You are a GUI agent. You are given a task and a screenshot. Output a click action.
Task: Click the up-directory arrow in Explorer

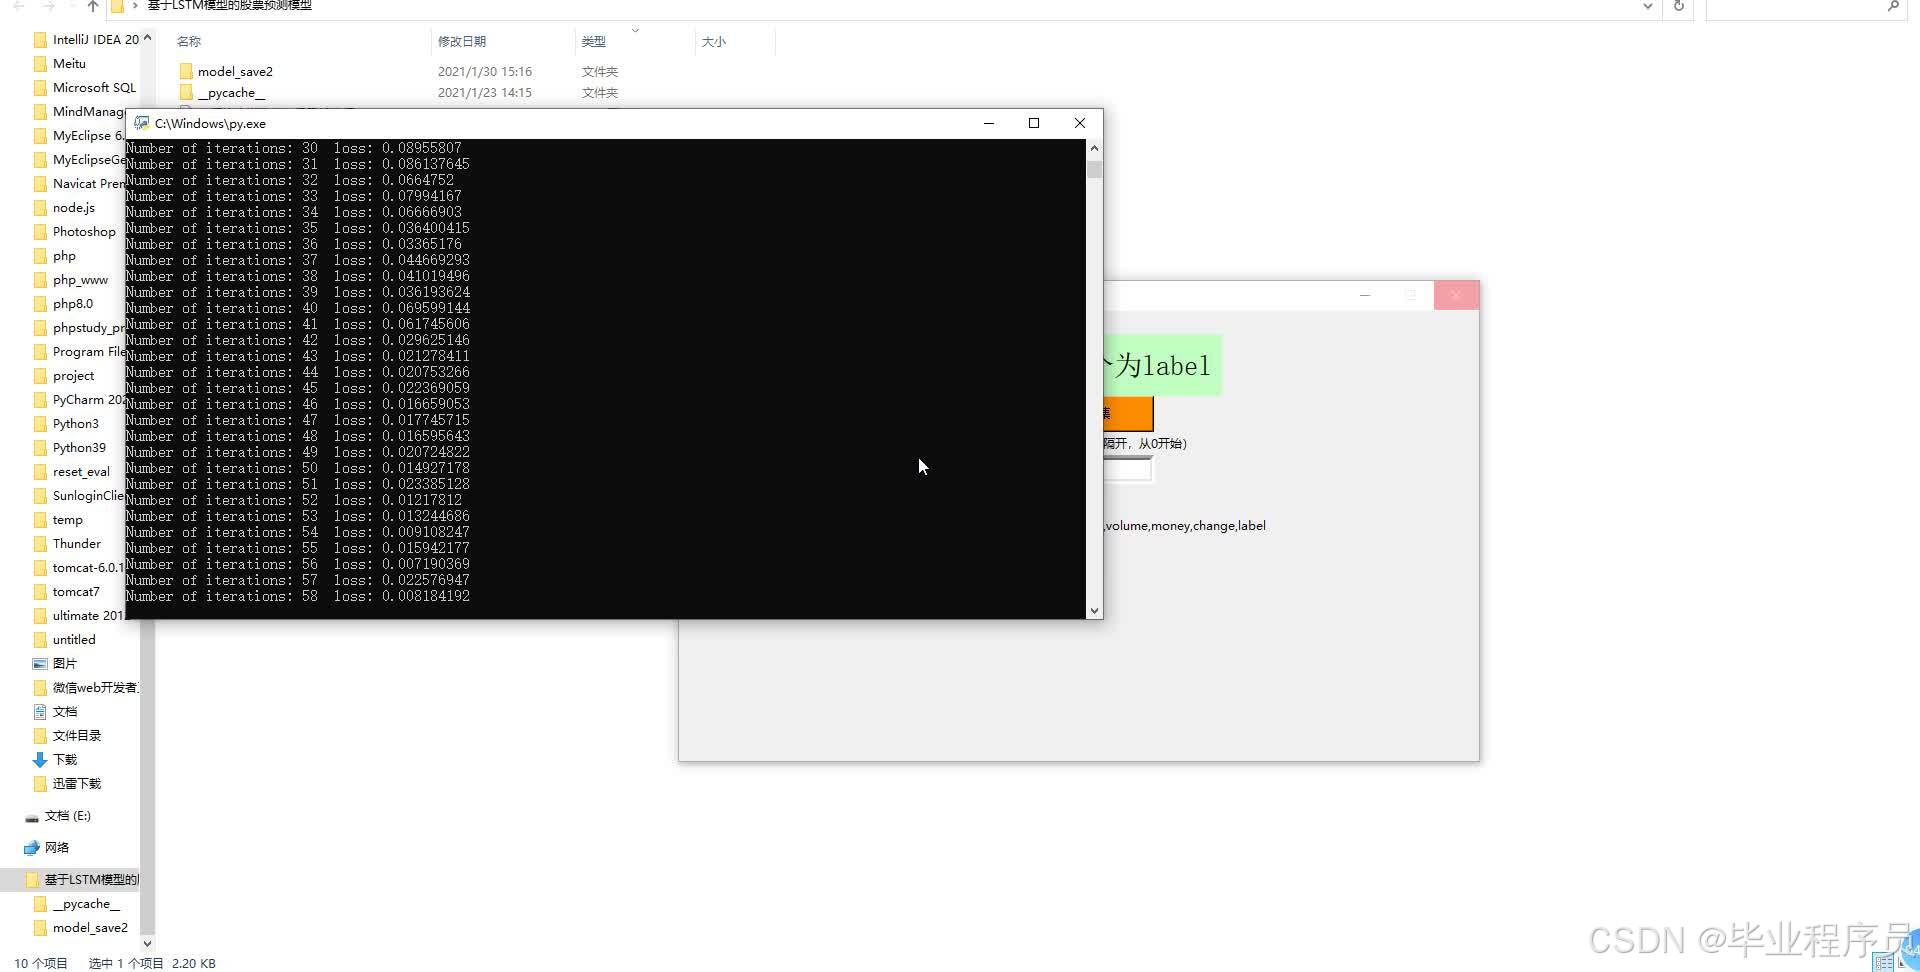coord(93,6)
